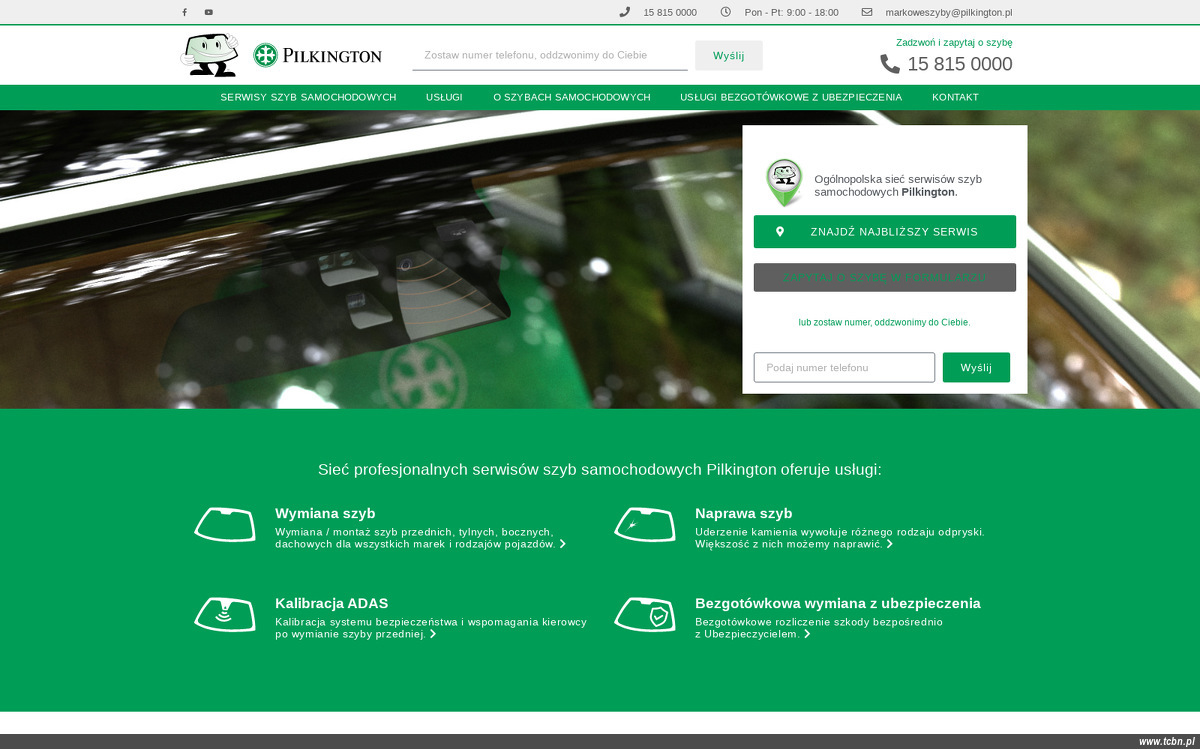Click chevron after Naprawa szyb description
The image size is (1200, 749).
pos(890,544)
